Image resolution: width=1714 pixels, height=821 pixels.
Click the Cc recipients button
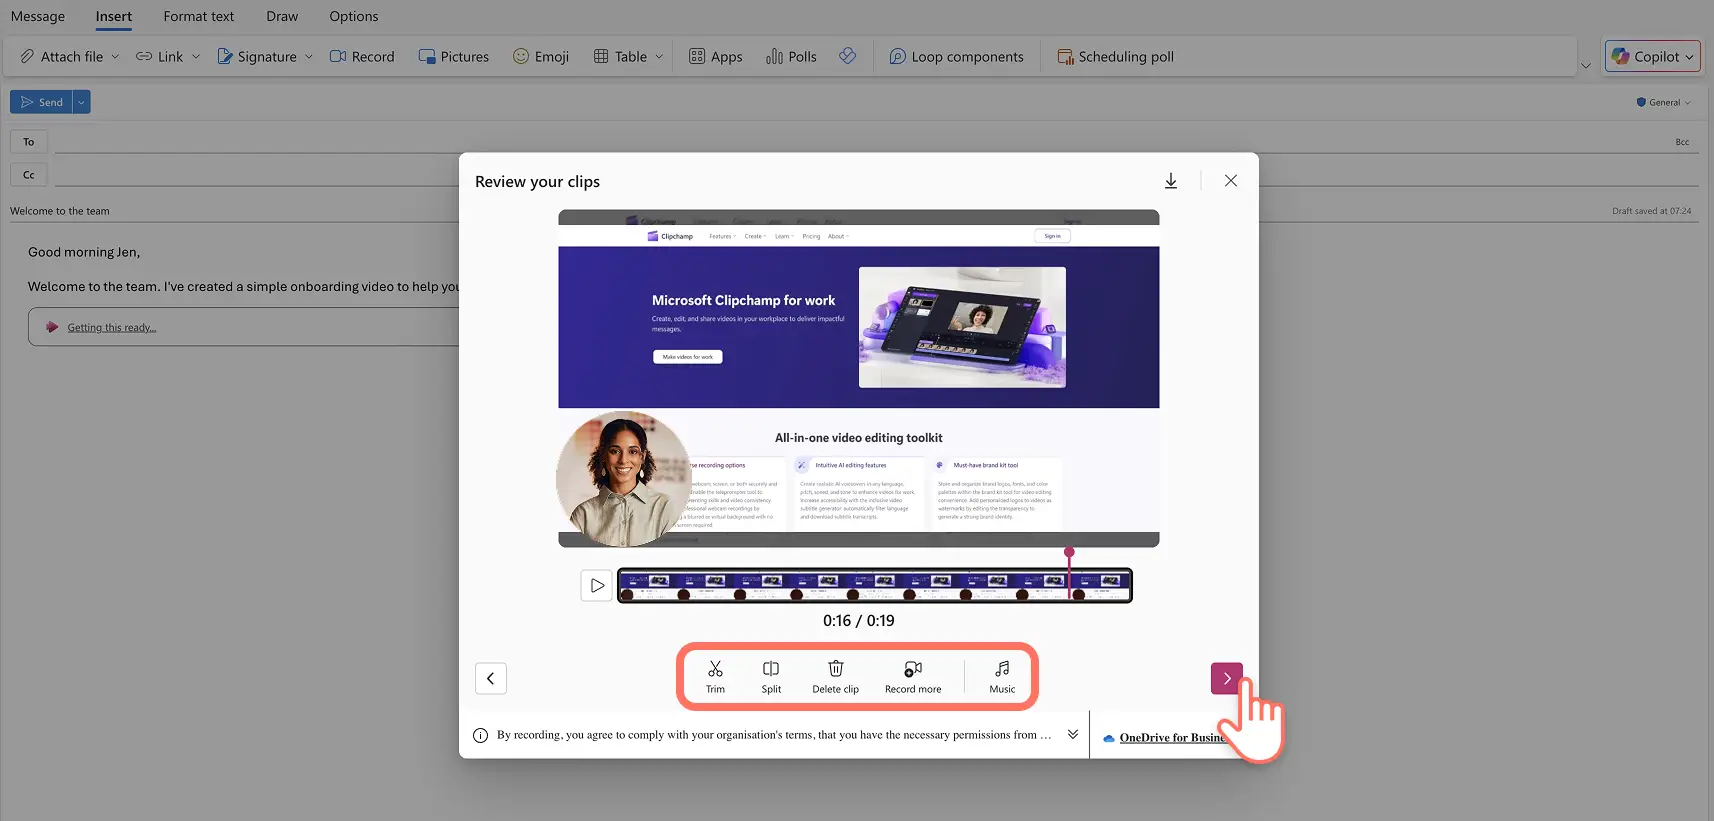click(x=29, y=175)
